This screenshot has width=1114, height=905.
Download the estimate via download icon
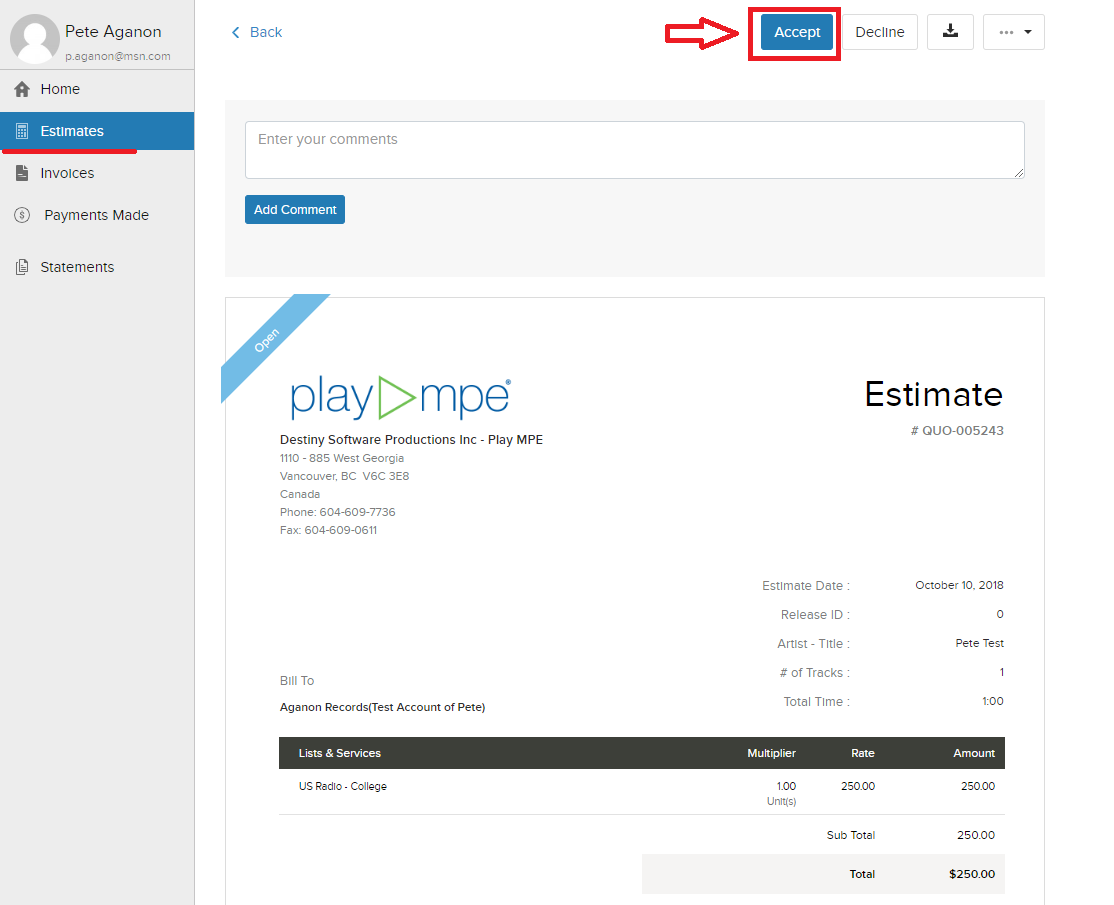pyautogui.click(x=950, y=32)
